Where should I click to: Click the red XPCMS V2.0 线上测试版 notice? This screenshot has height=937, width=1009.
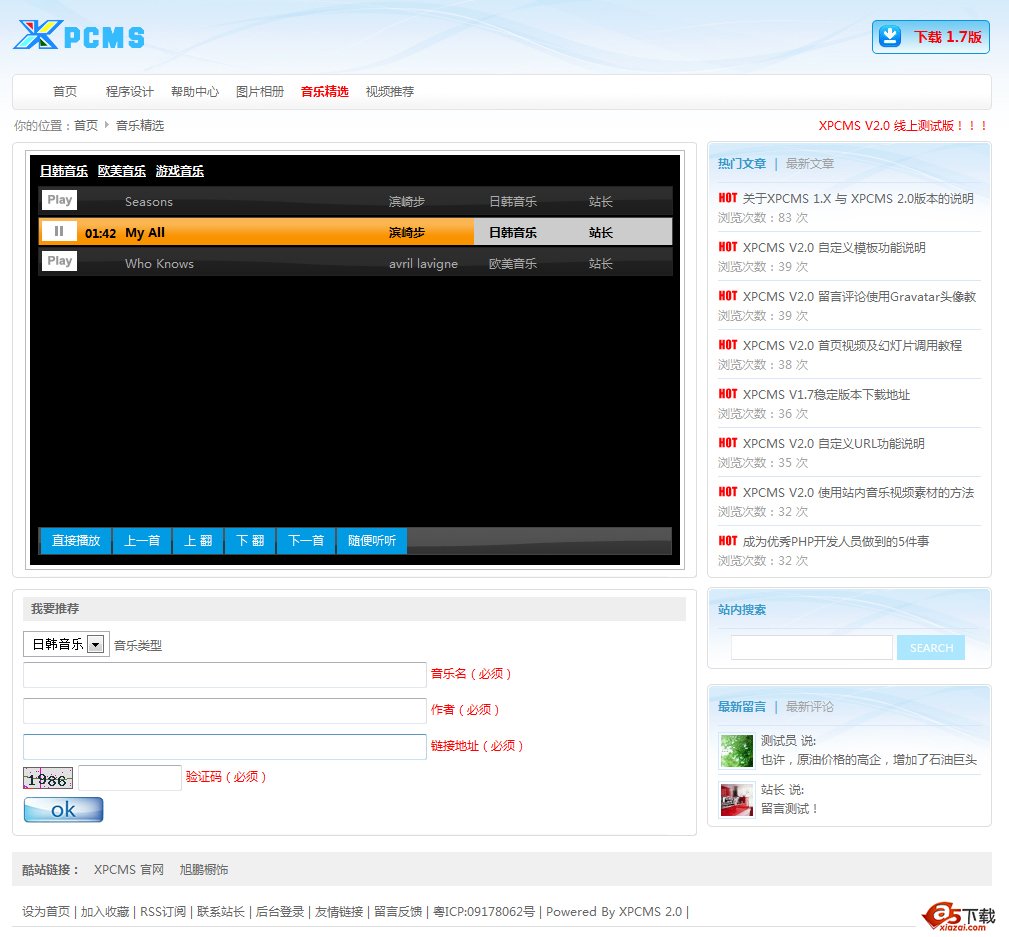(x=903, y=125)
